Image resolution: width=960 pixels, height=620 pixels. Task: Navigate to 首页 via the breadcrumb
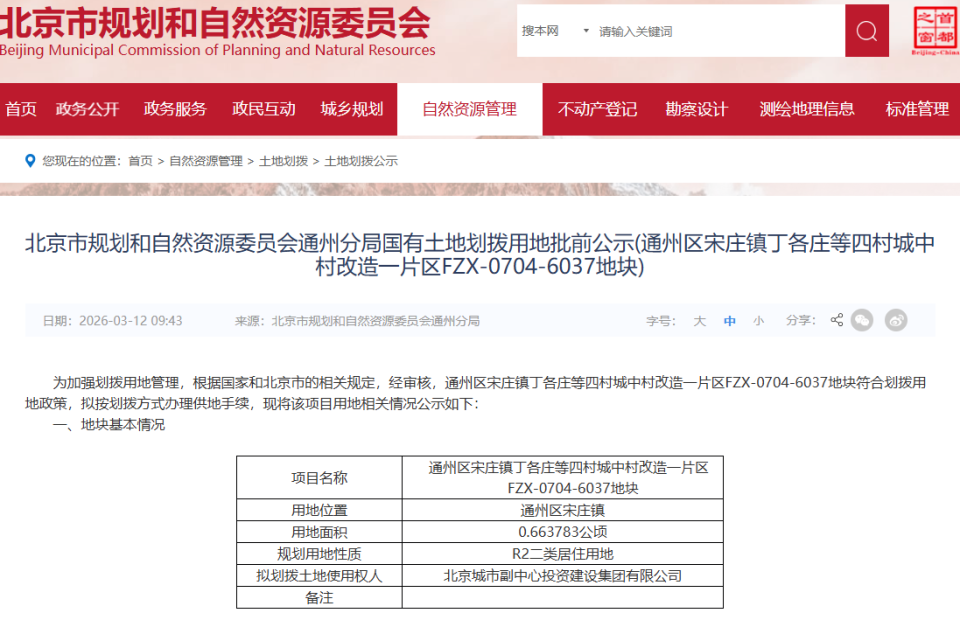pyautogui.click(x=140, y=159)
